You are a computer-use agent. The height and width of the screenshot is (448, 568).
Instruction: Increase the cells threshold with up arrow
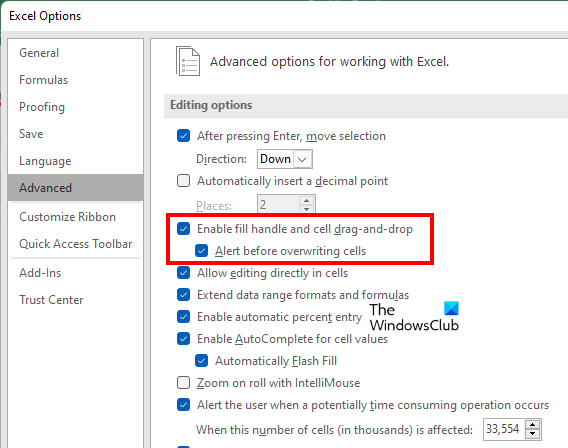[532, 425]
